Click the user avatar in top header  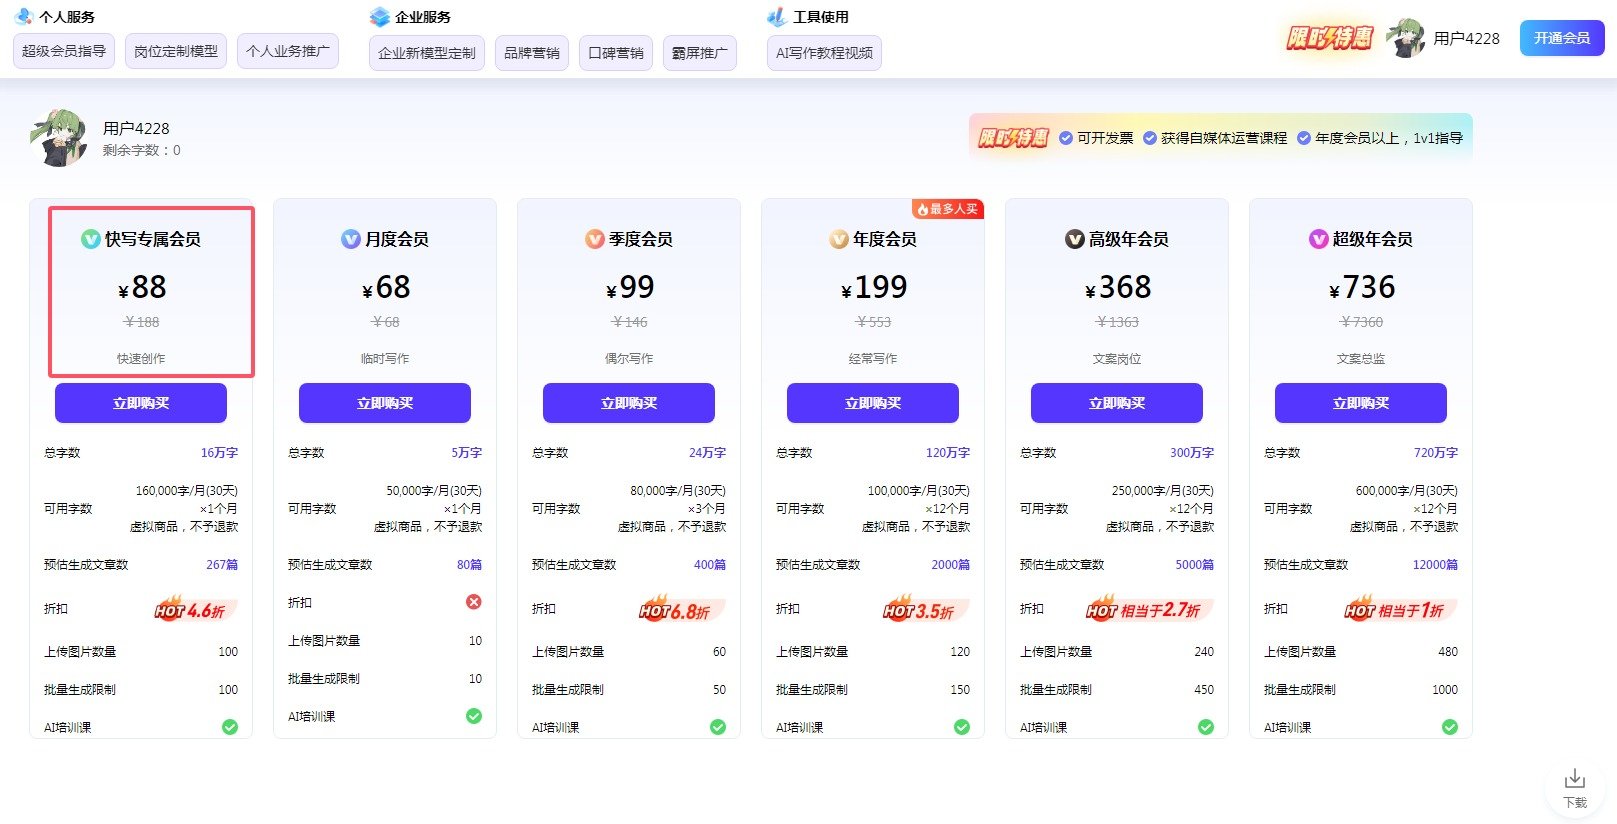pos(1406,38)
